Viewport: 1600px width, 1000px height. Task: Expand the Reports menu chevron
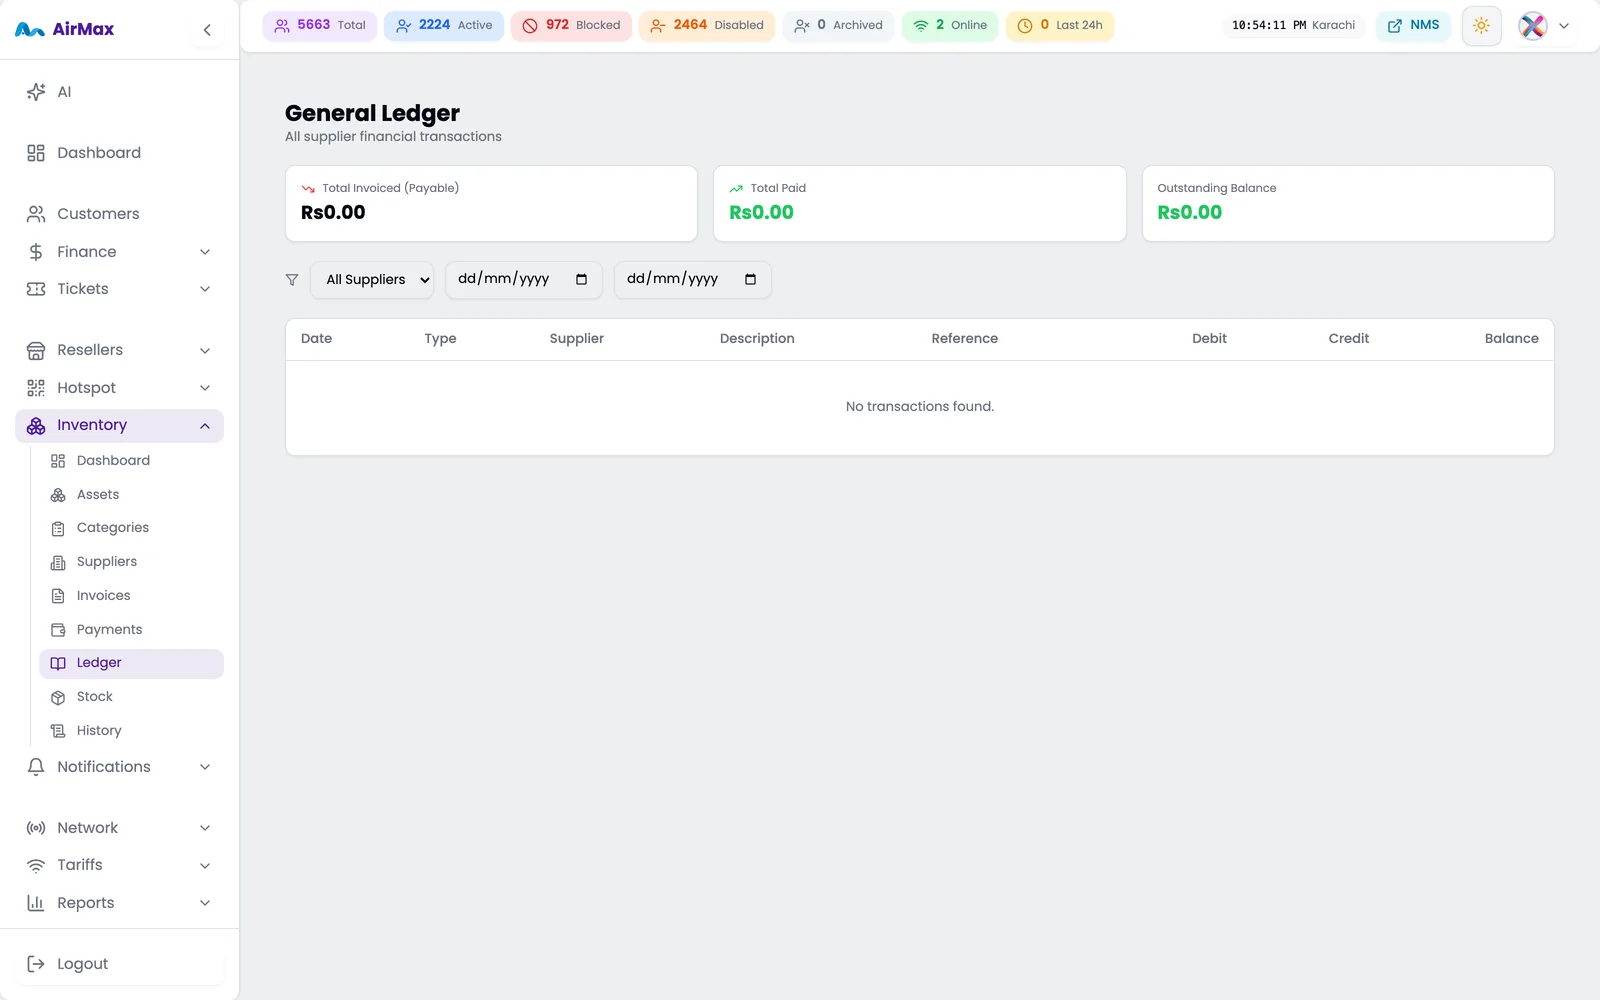205,903
